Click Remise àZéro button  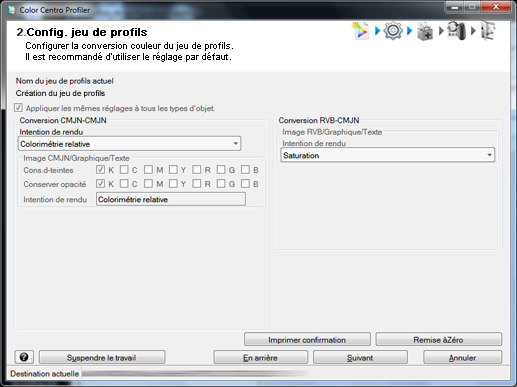point(439,340)
